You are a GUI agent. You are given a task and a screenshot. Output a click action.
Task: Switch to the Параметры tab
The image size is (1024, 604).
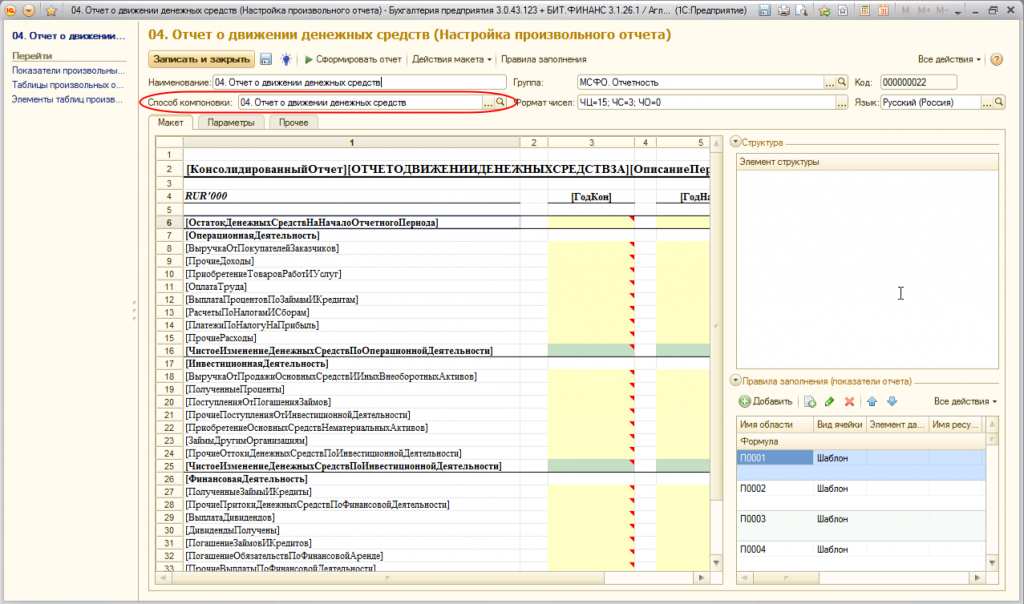(230, 122)
